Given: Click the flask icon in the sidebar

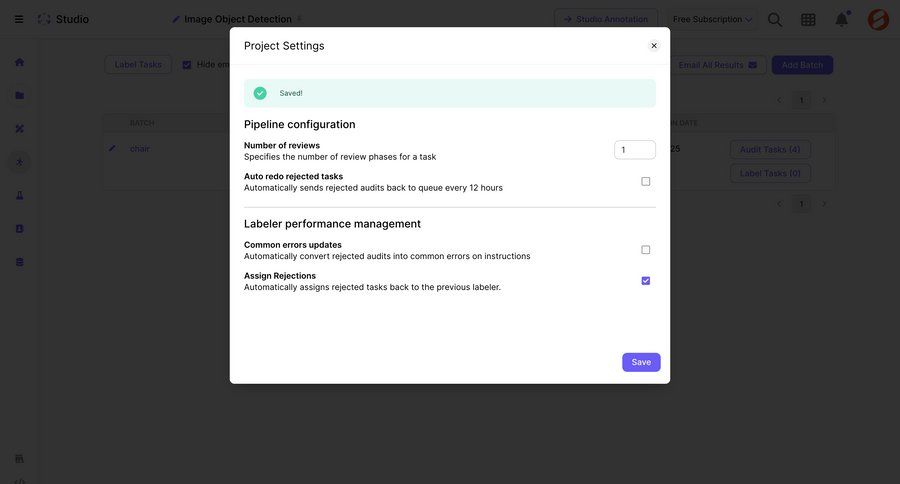Looking at the screenshot, I should pyautogui.click(x=19, y=195).
